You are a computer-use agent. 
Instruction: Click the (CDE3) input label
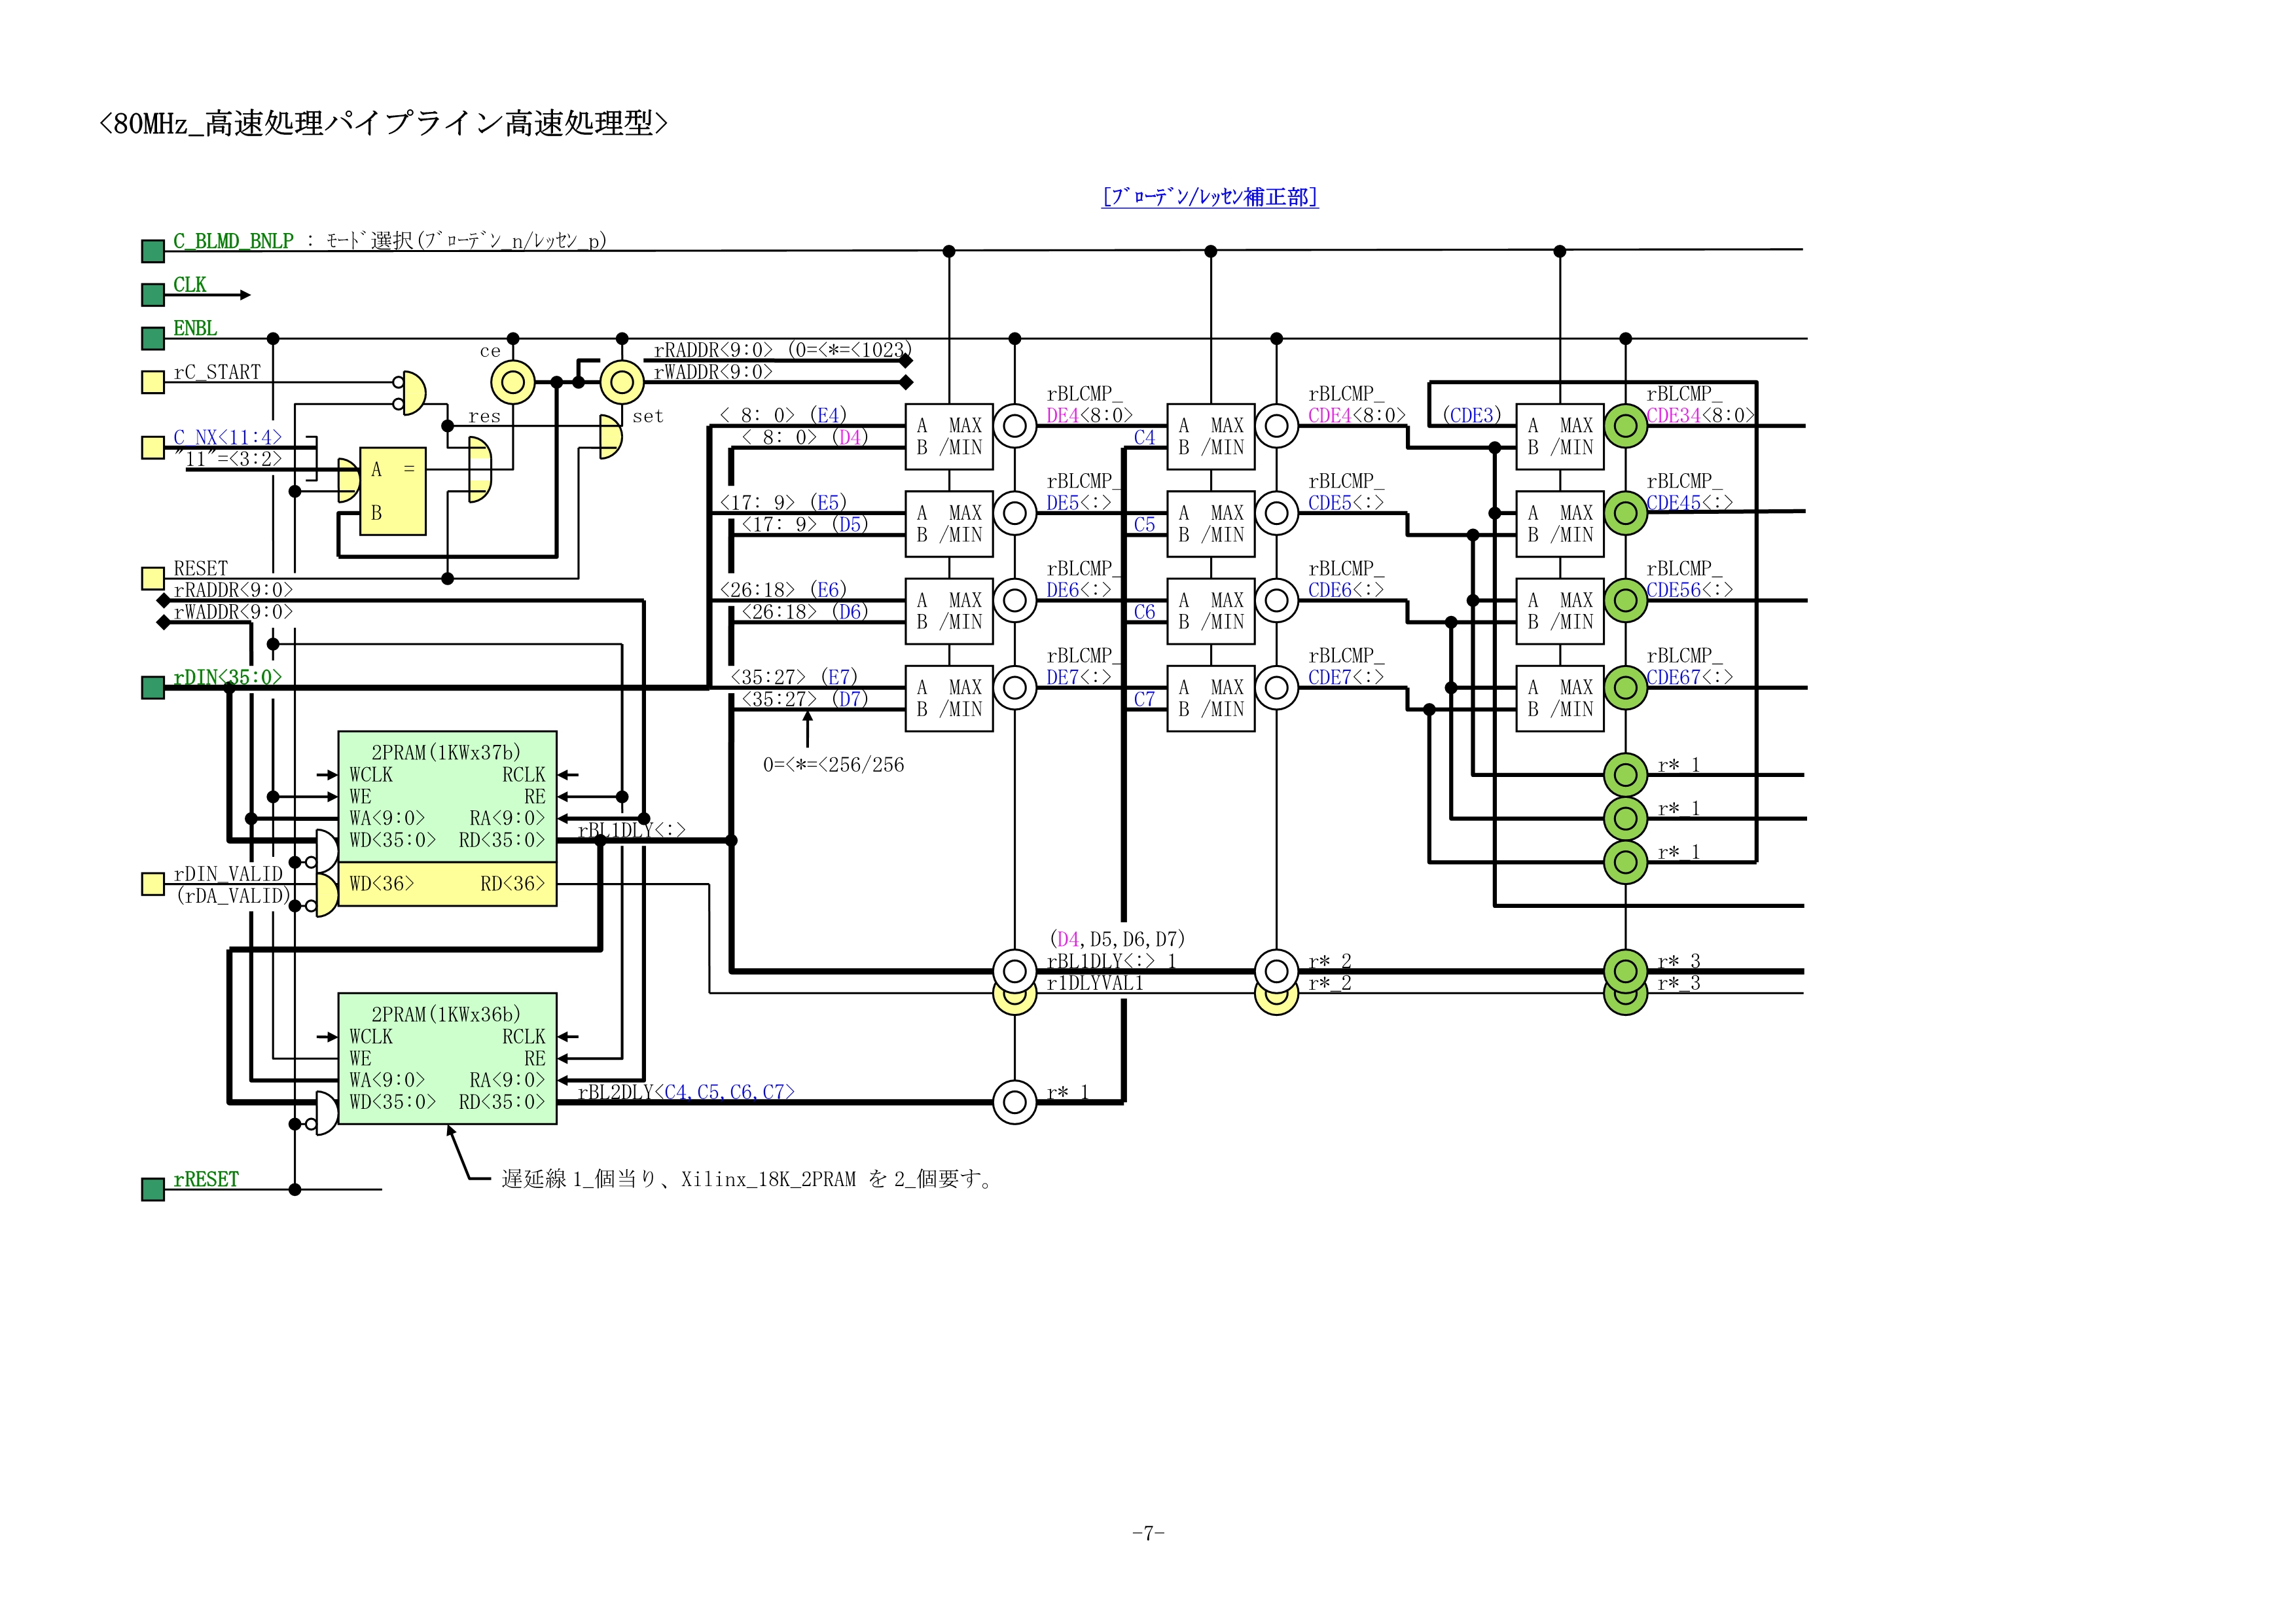1472,415
